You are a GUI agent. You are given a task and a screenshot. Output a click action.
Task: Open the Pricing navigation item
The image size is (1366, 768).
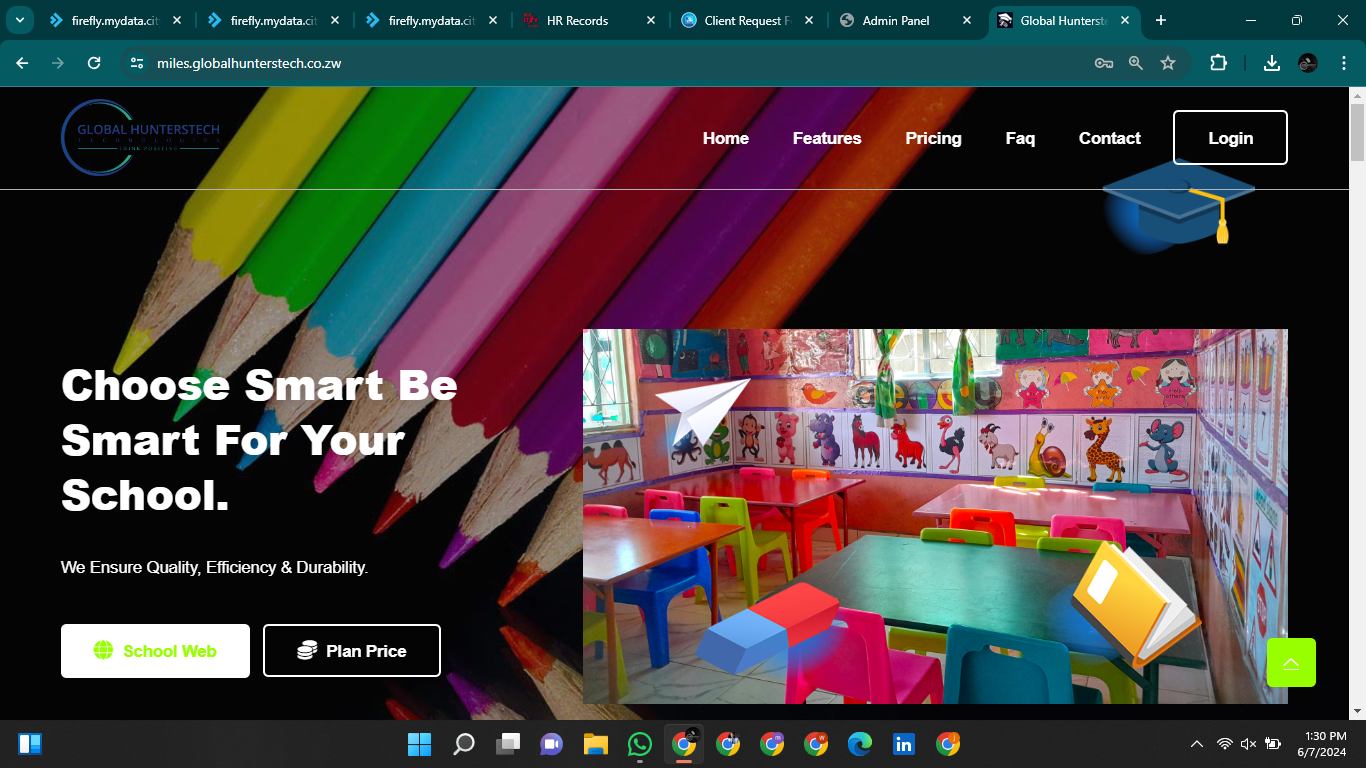pos(933,138)
